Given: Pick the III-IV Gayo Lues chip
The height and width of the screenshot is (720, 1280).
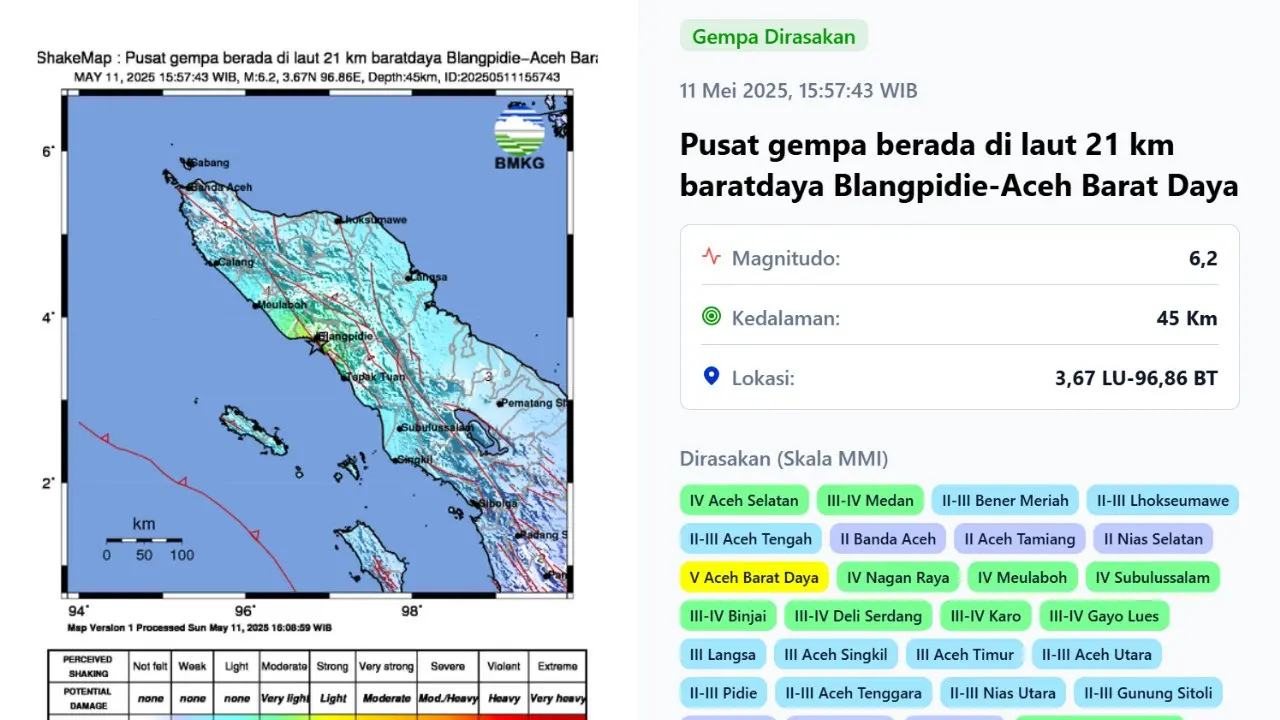Looking at the screenshot, I should 1105,616.
